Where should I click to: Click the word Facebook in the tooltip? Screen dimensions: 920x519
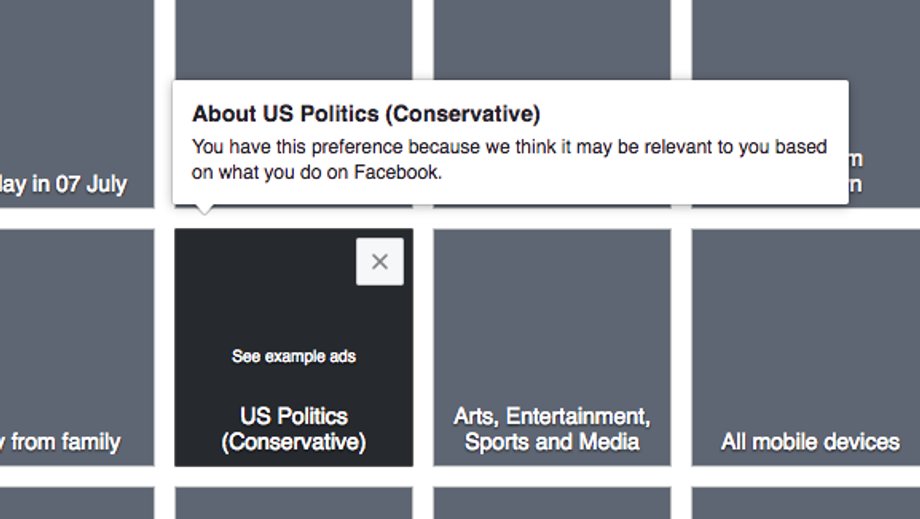tap(397, 172)
